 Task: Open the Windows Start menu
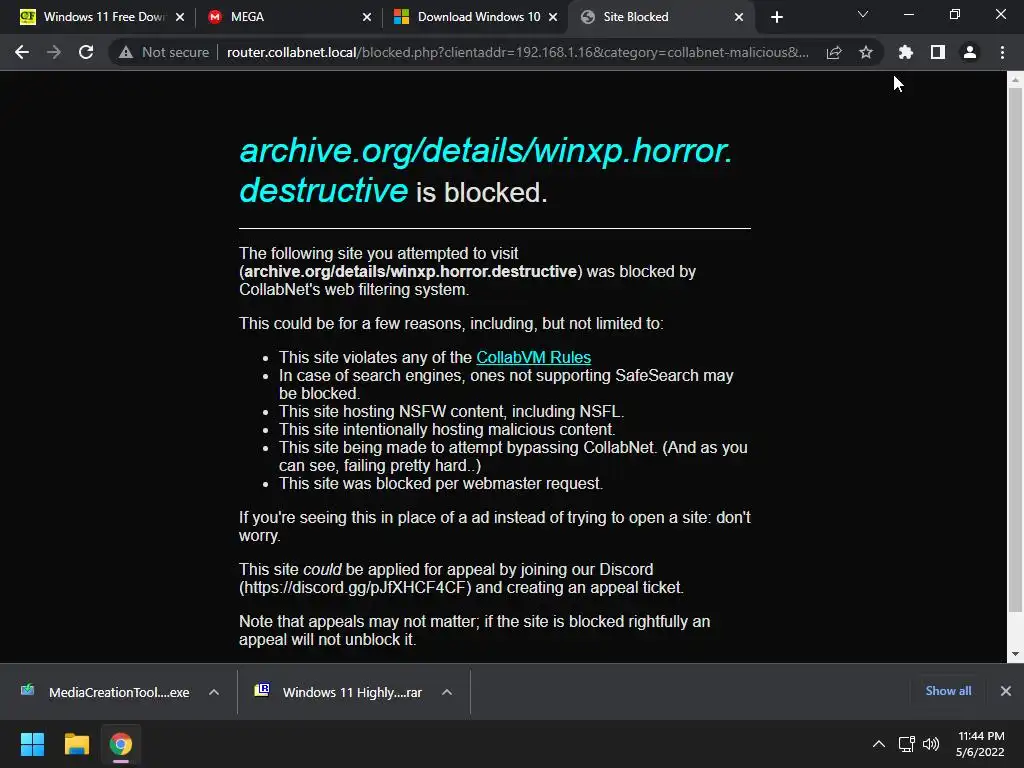(x=32, y=744)
